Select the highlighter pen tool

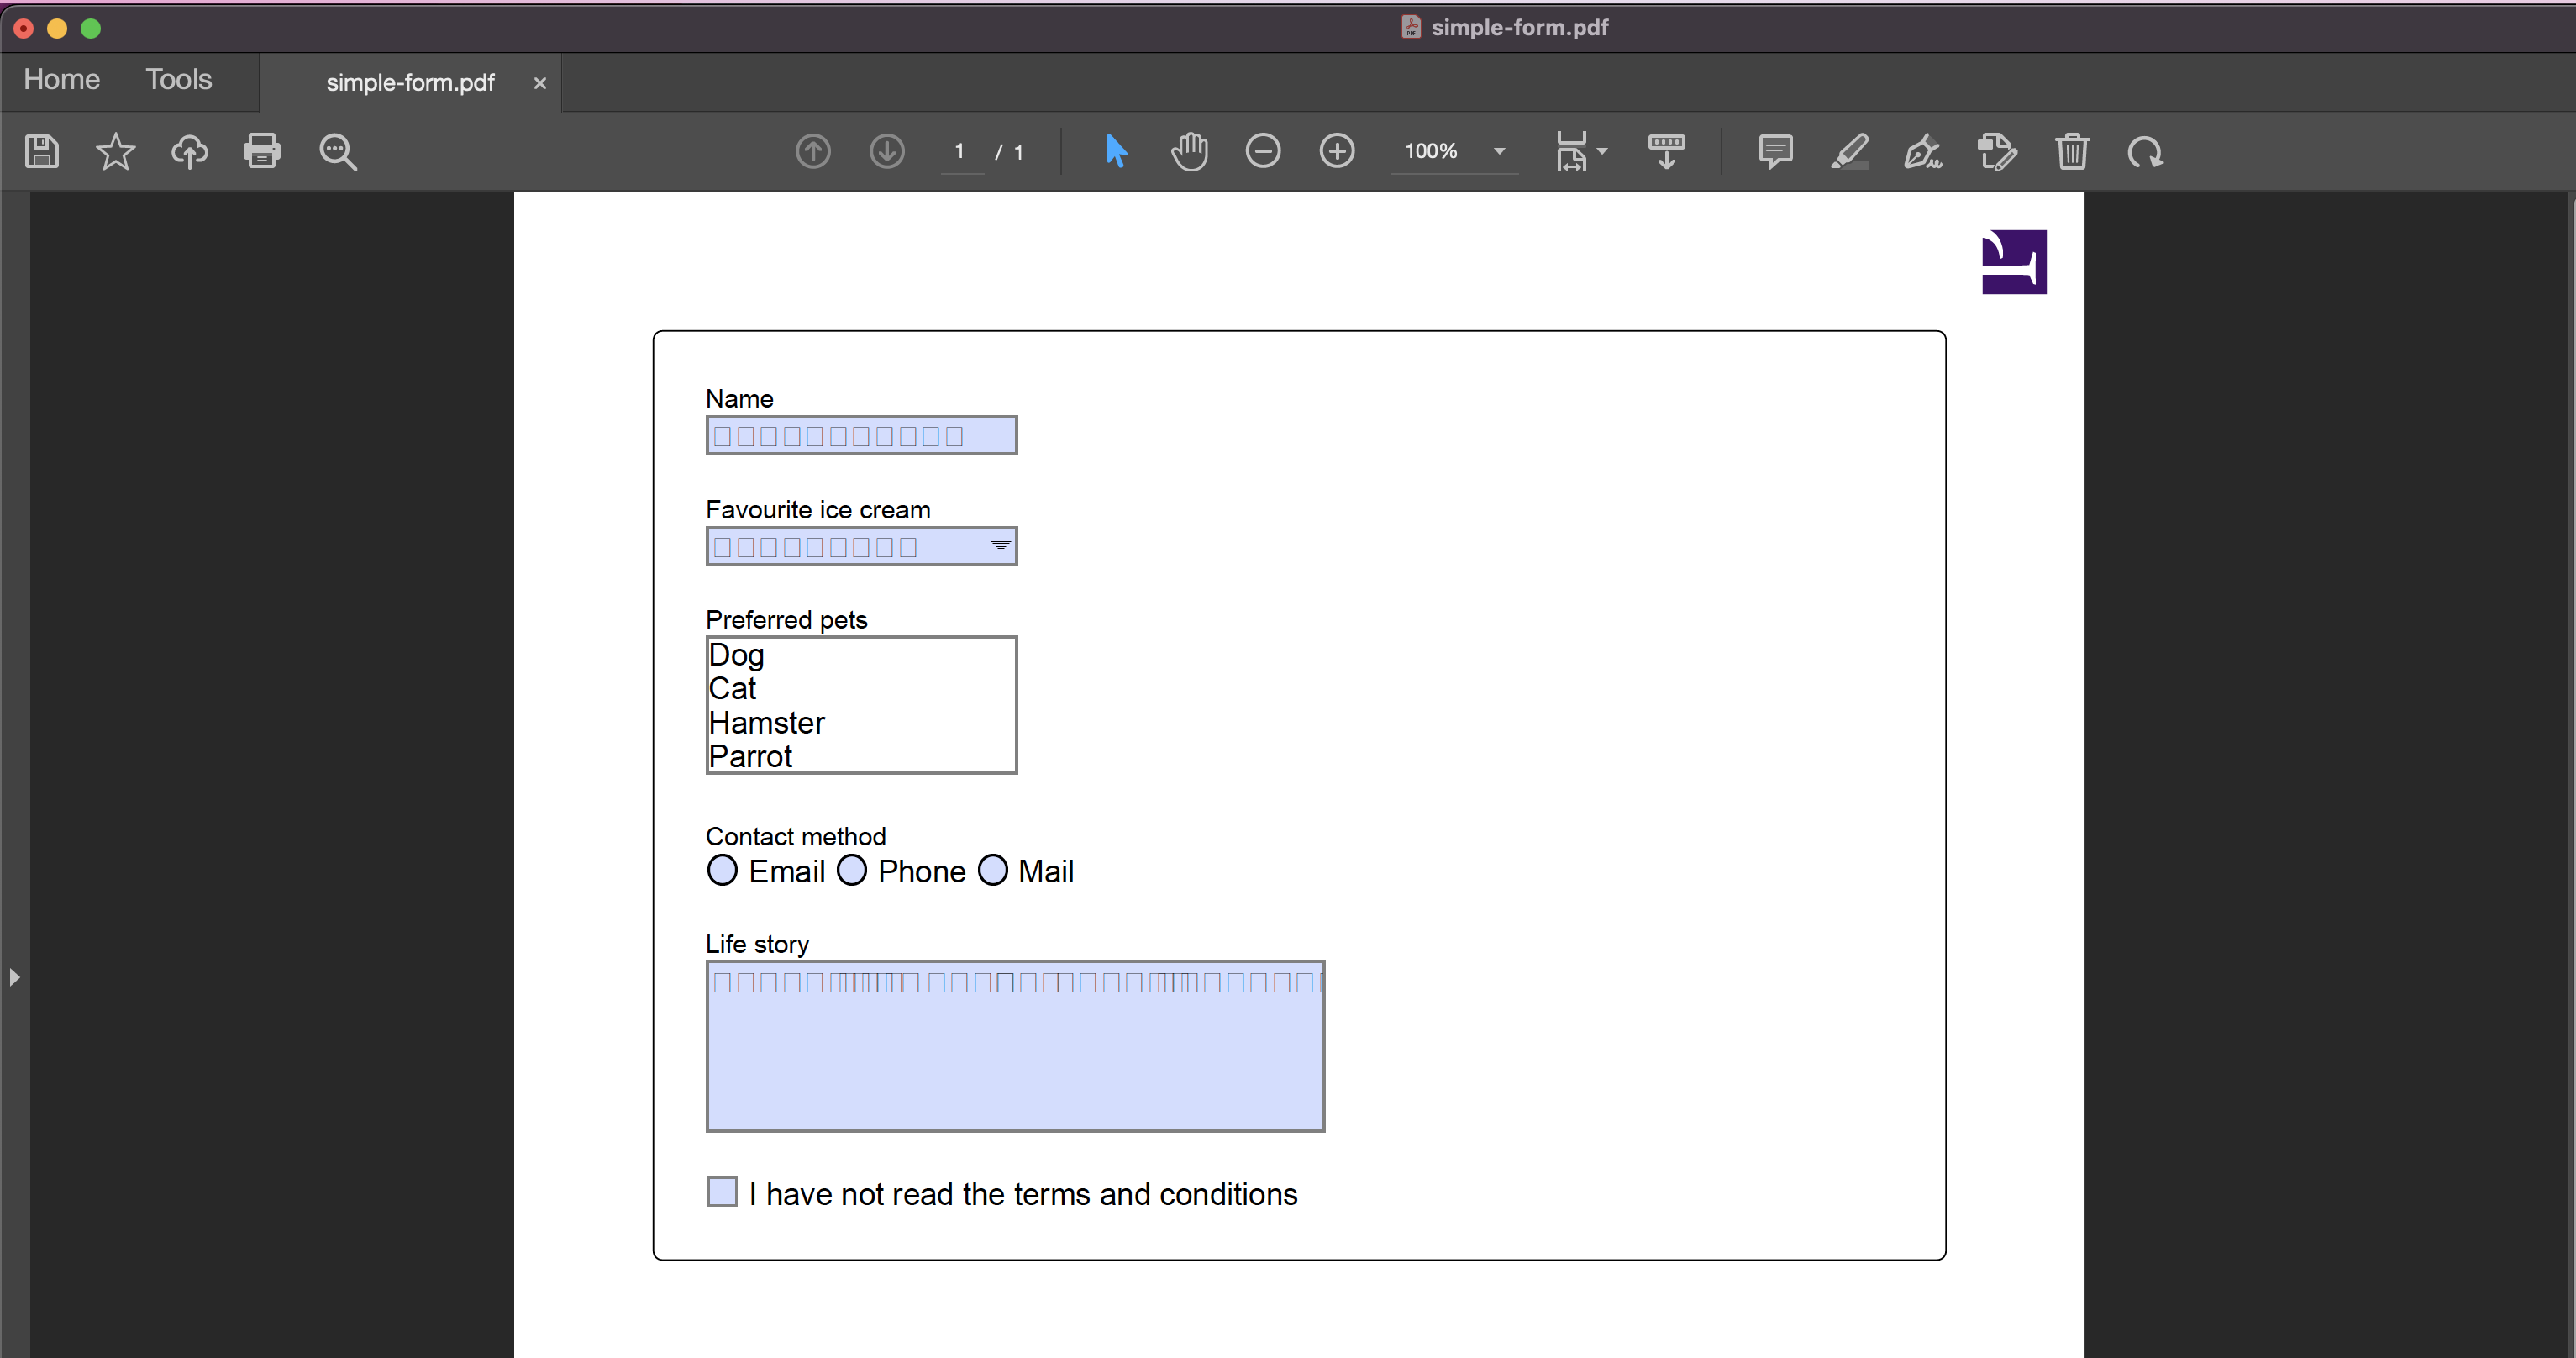pyautogui.click(x=1849, y=151)
